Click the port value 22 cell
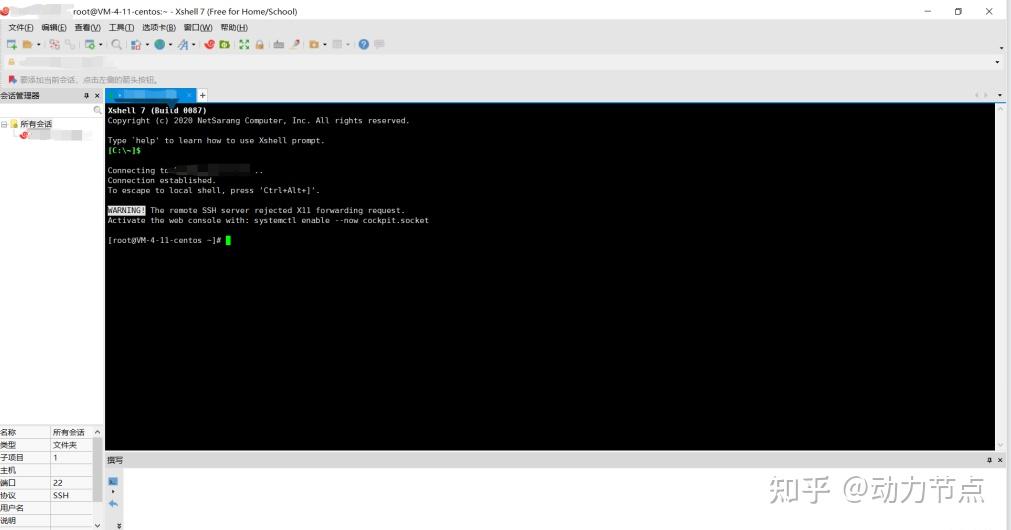 point(72,482)
